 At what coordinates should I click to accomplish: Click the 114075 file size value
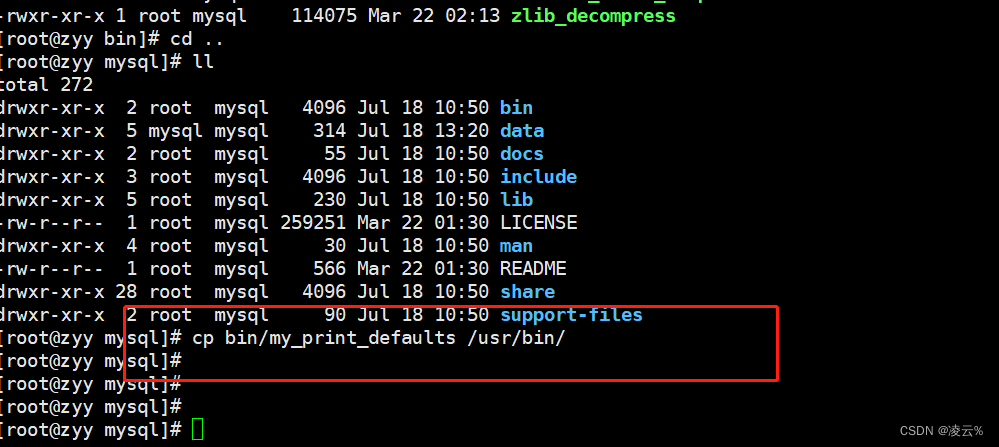pos(324,16)
